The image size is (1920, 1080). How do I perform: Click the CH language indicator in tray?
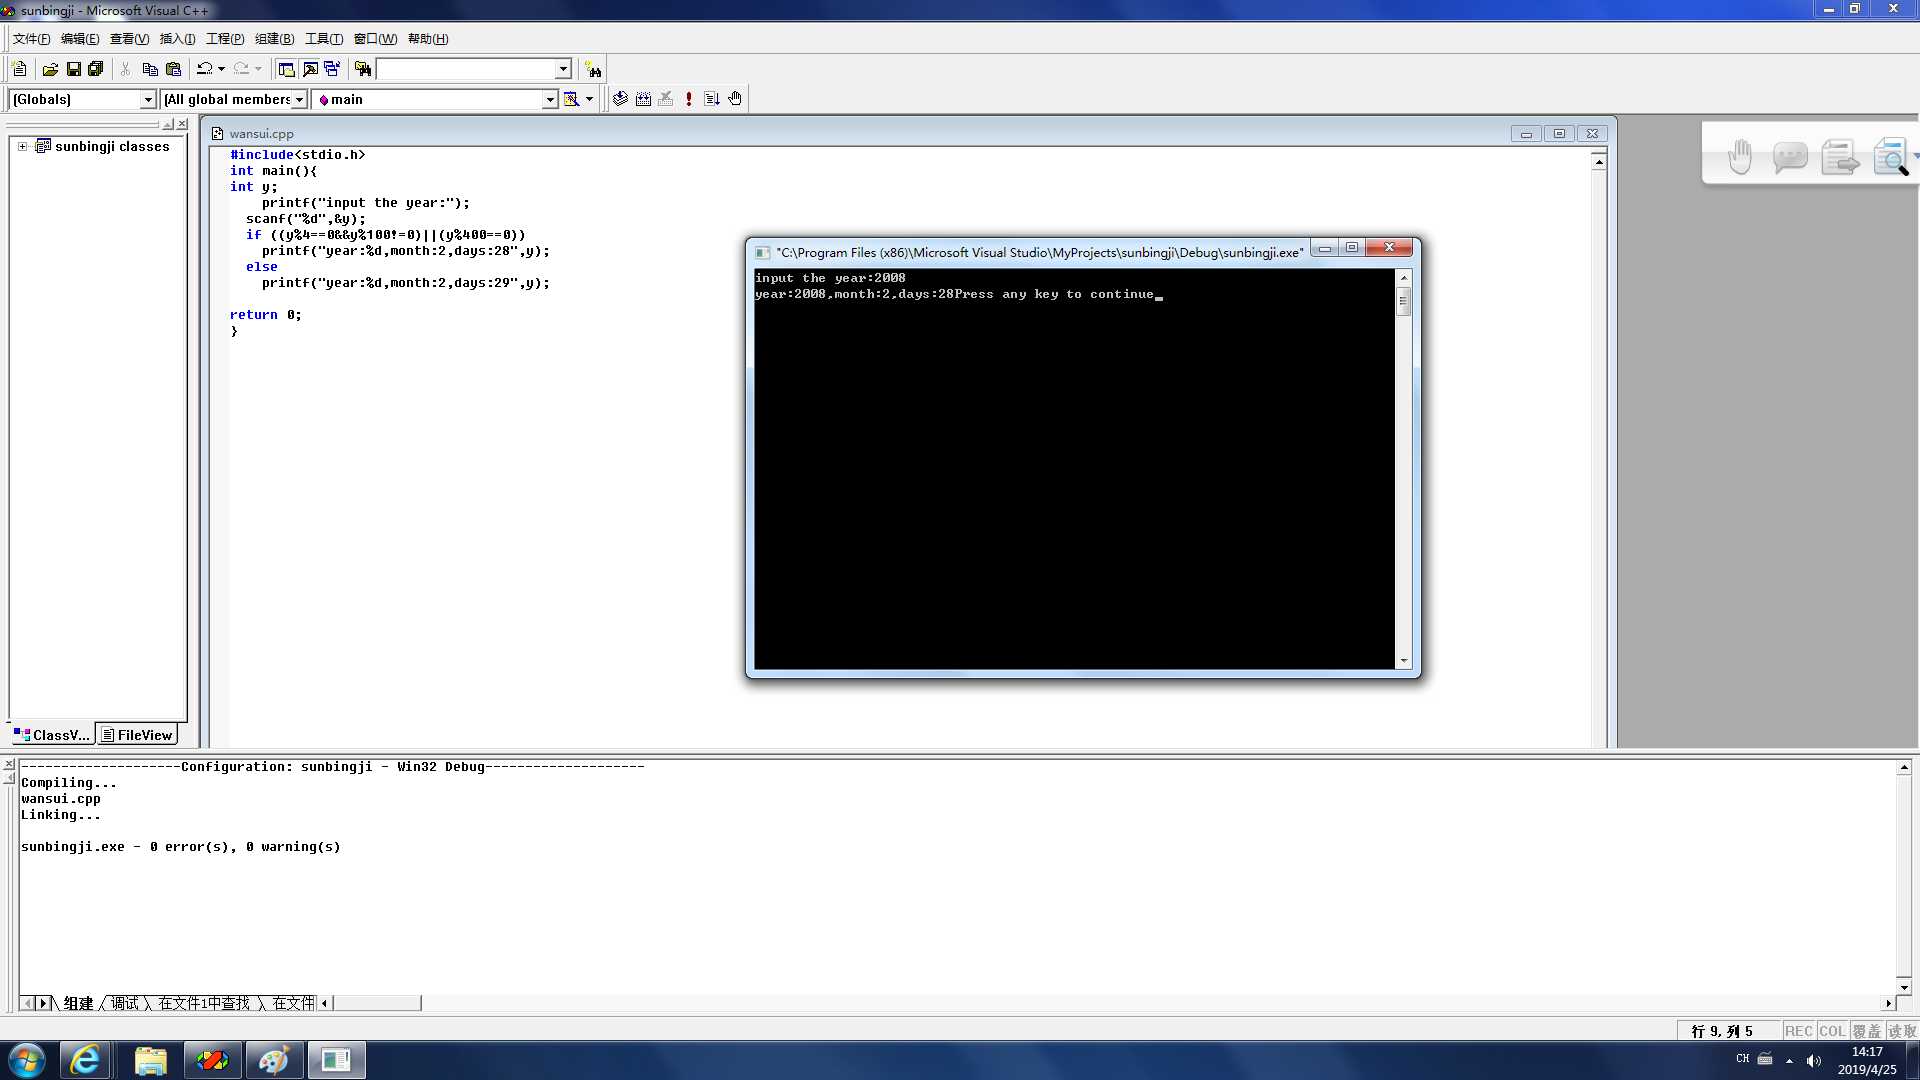coord(1743,1059)
